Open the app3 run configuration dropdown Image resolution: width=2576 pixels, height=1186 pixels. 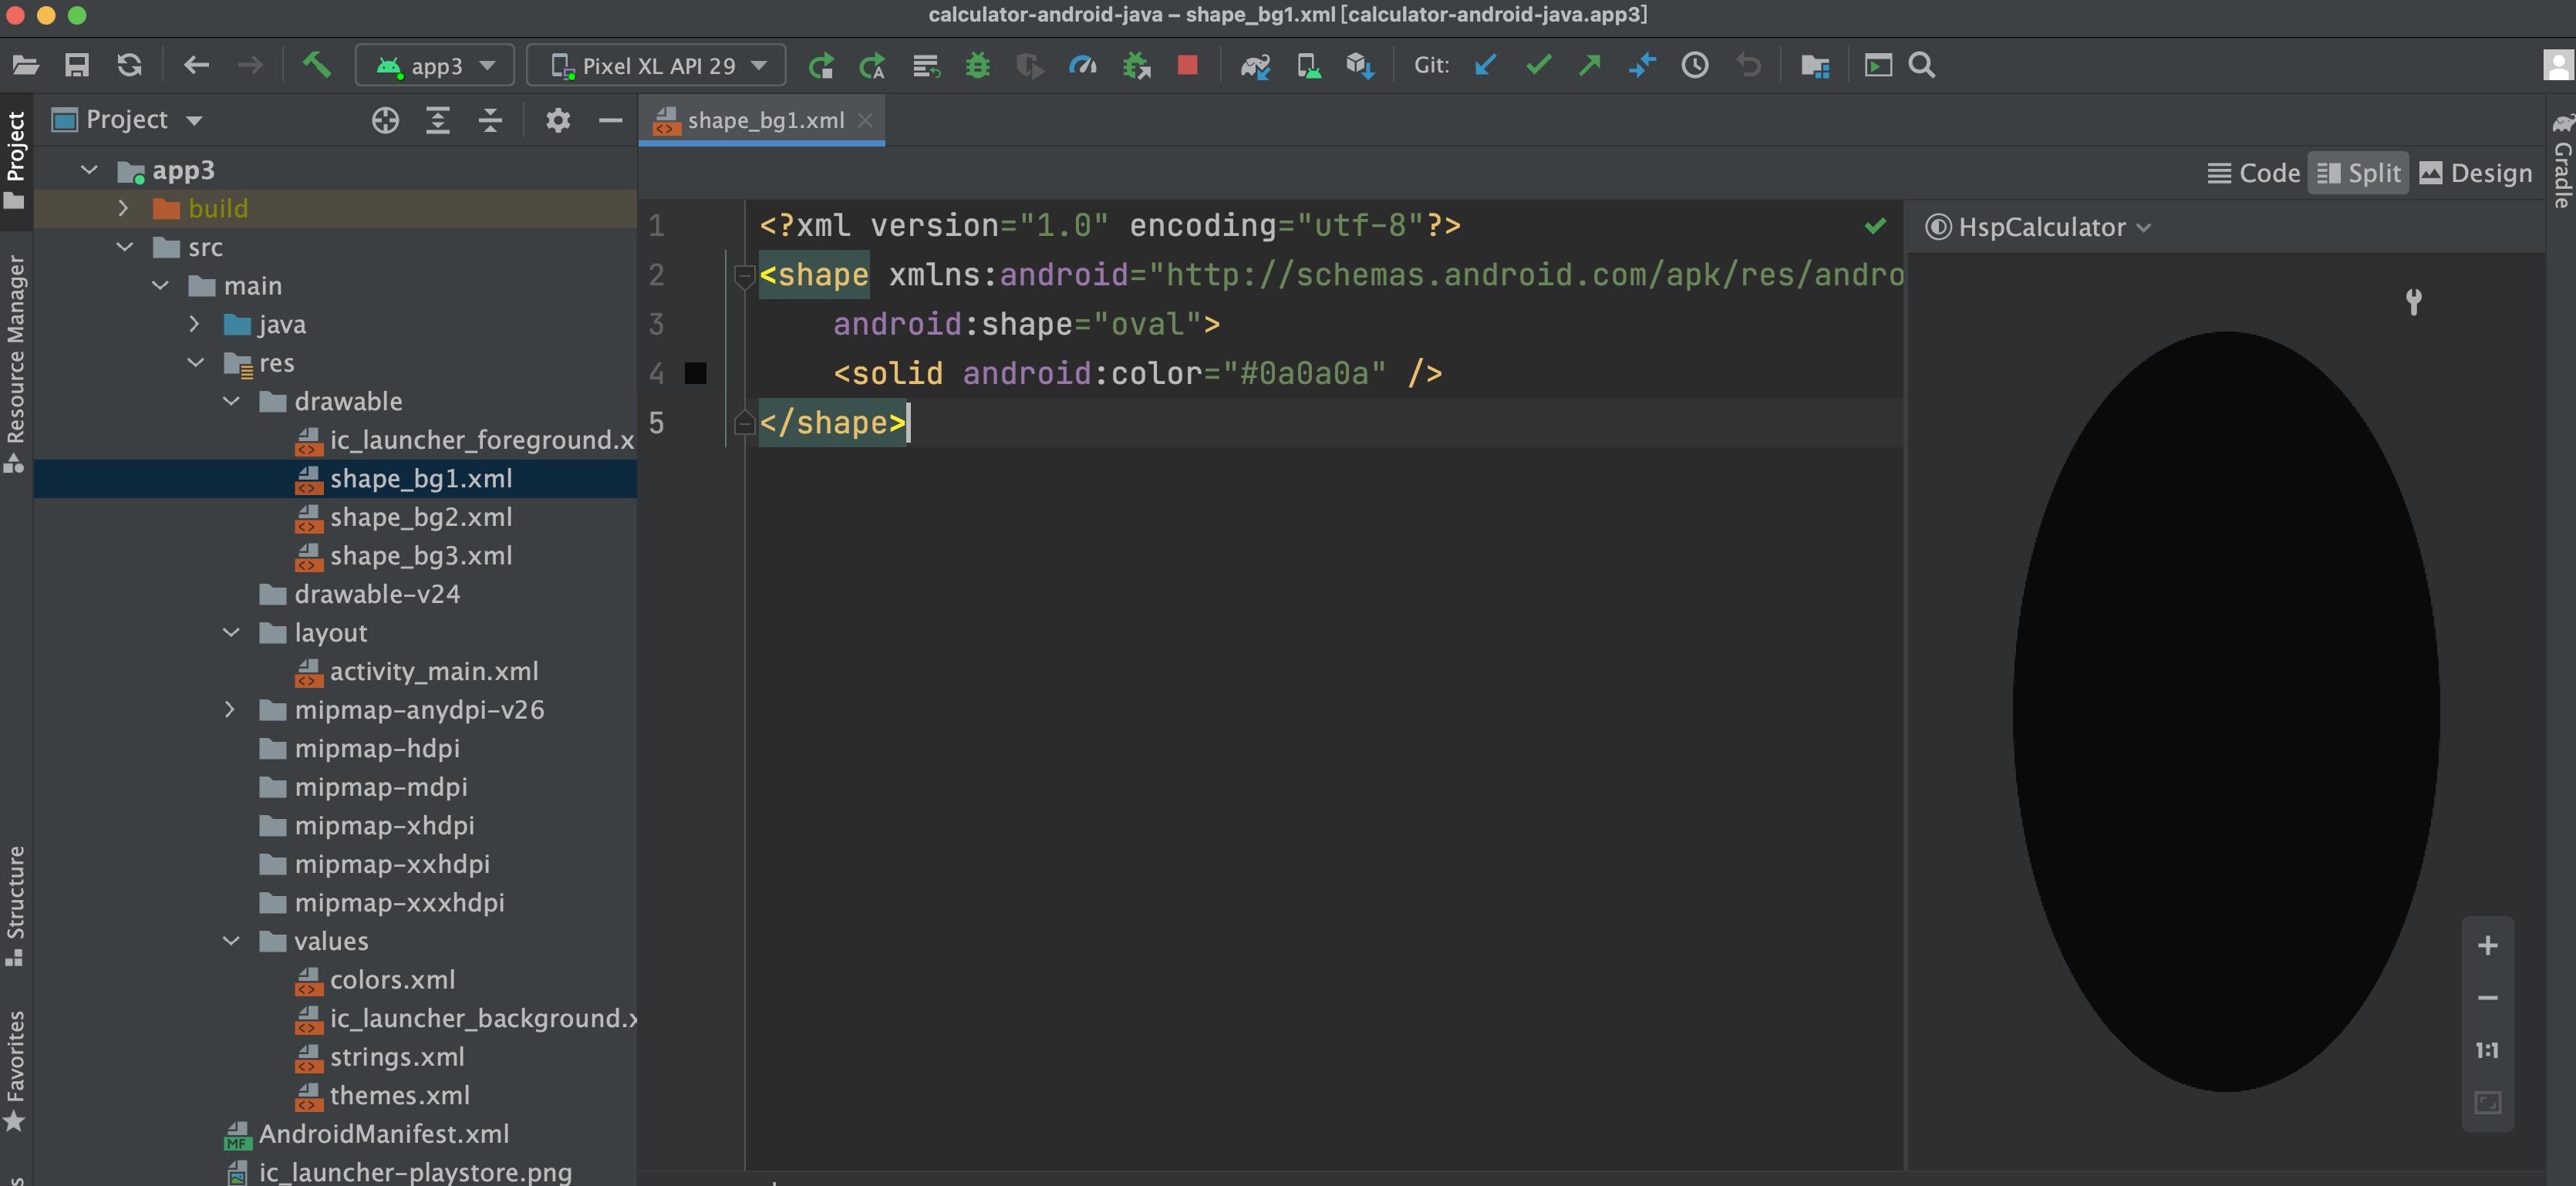[435, 66]
